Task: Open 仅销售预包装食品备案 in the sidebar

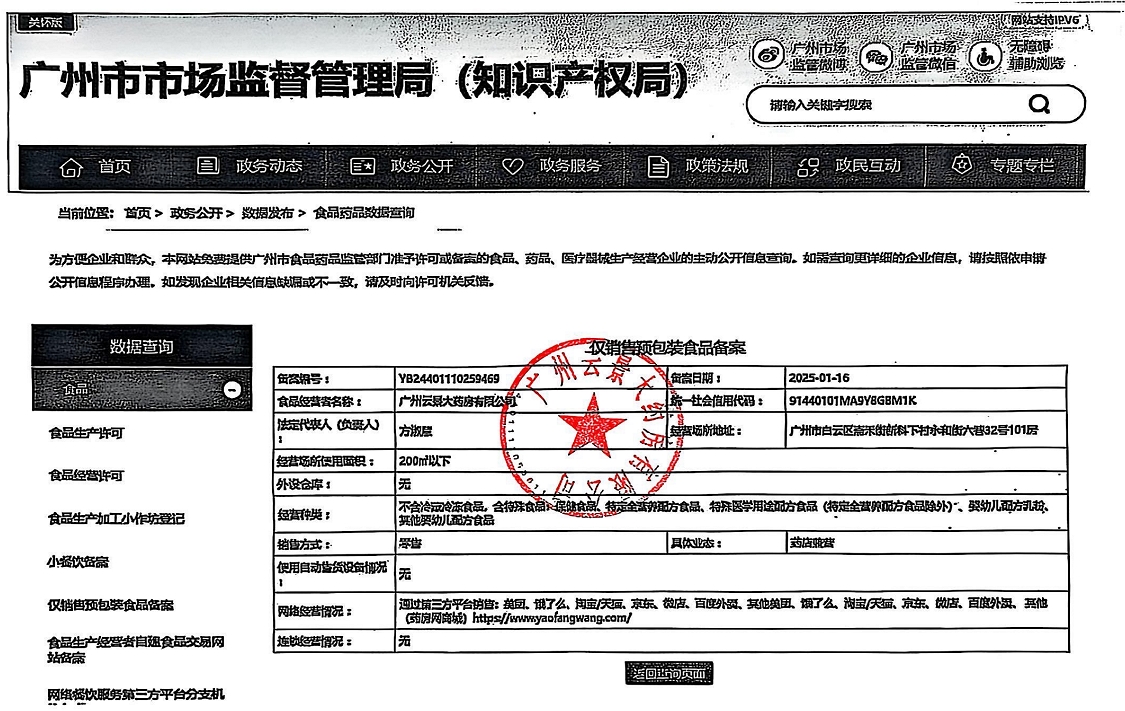Action: [110, 605]
